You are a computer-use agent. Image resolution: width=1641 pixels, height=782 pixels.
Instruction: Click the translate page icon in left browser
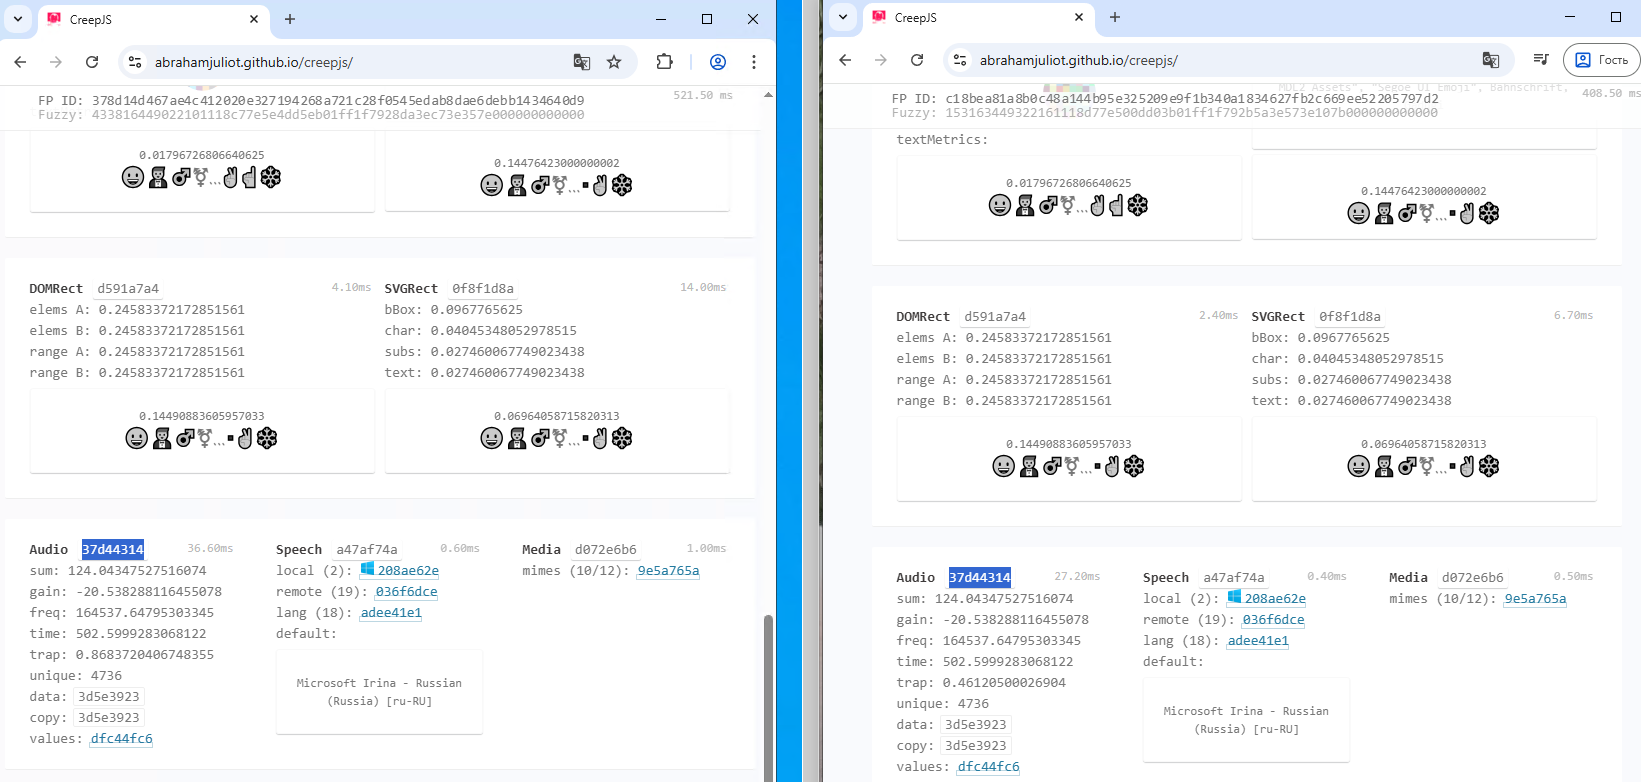point(581,62)
